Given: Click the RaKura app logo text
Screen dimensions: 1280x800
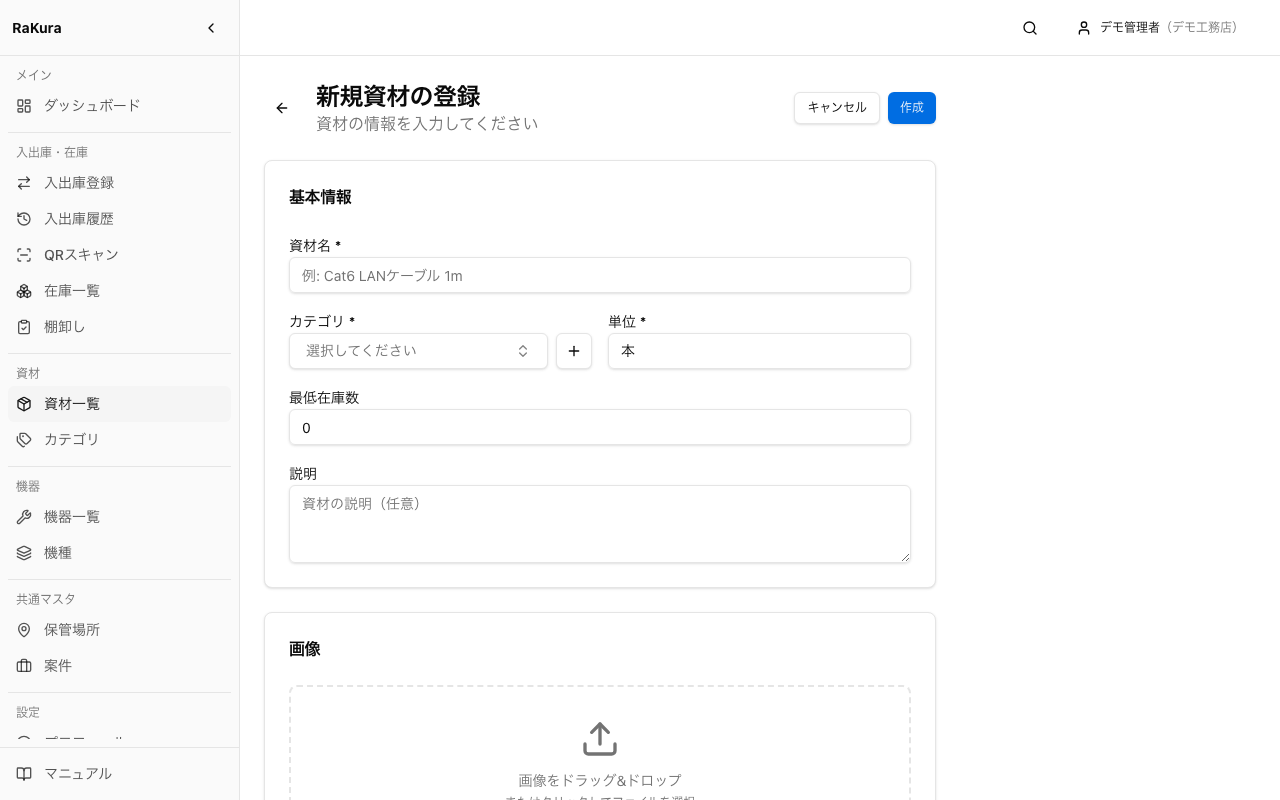Looking at the screenshot, I should tap(37, 28).
